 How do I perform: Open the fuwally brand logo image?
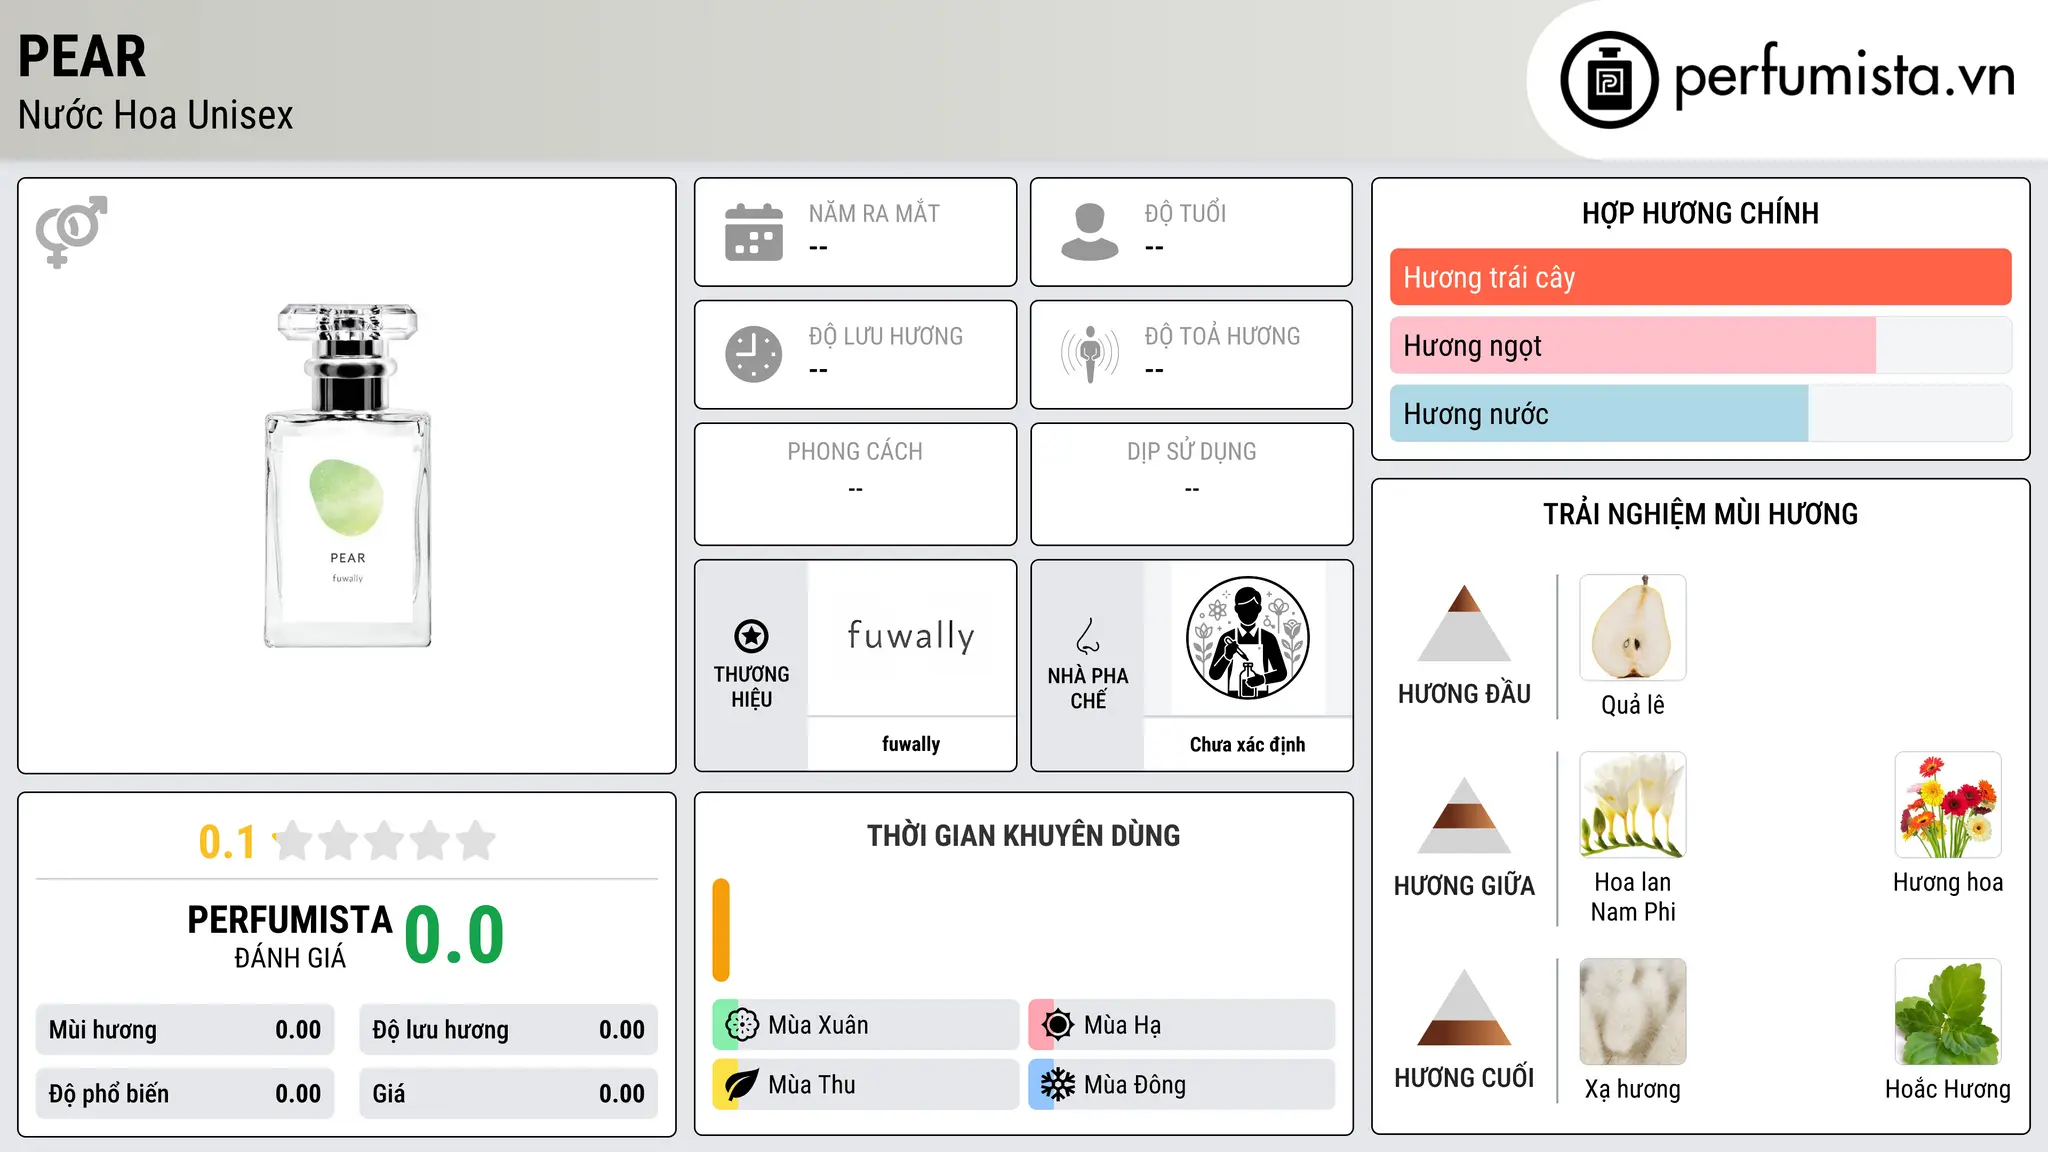pyautogui.click(x=911, y=638)
